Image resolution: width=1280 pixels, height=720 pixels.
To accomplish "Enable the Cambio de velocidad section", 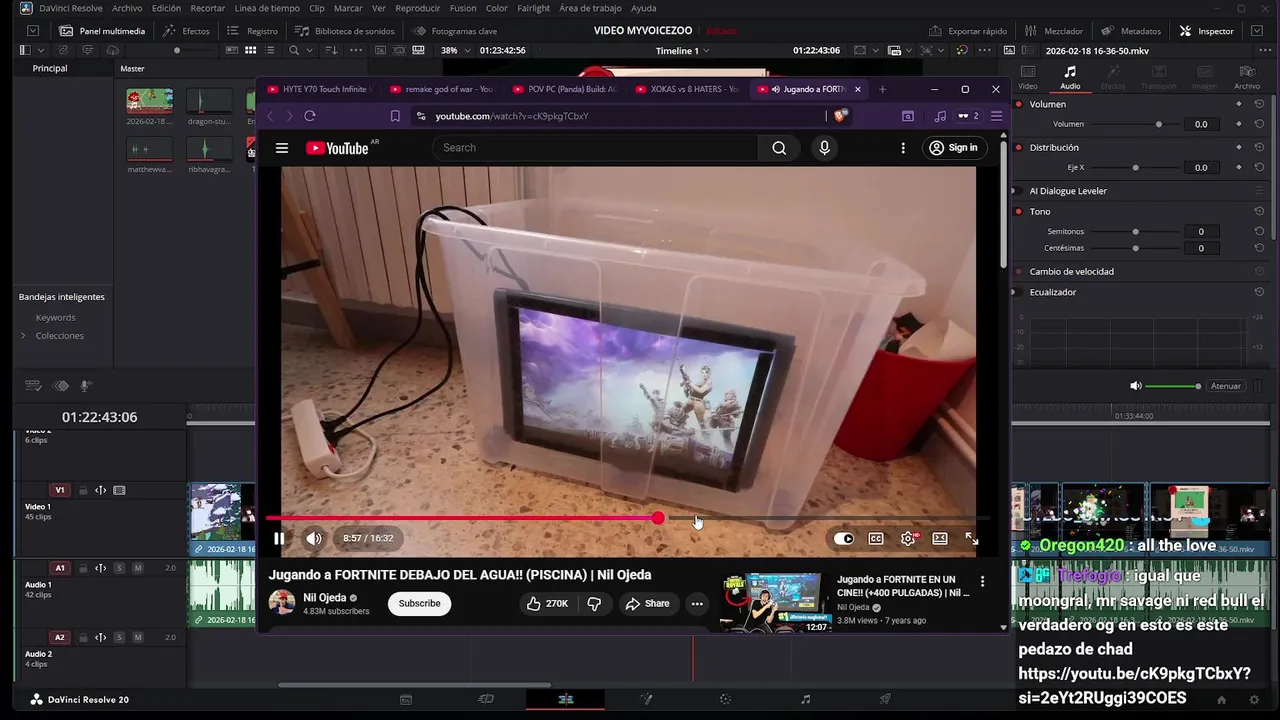I will pyautogui.click(x=1019, y=271).
